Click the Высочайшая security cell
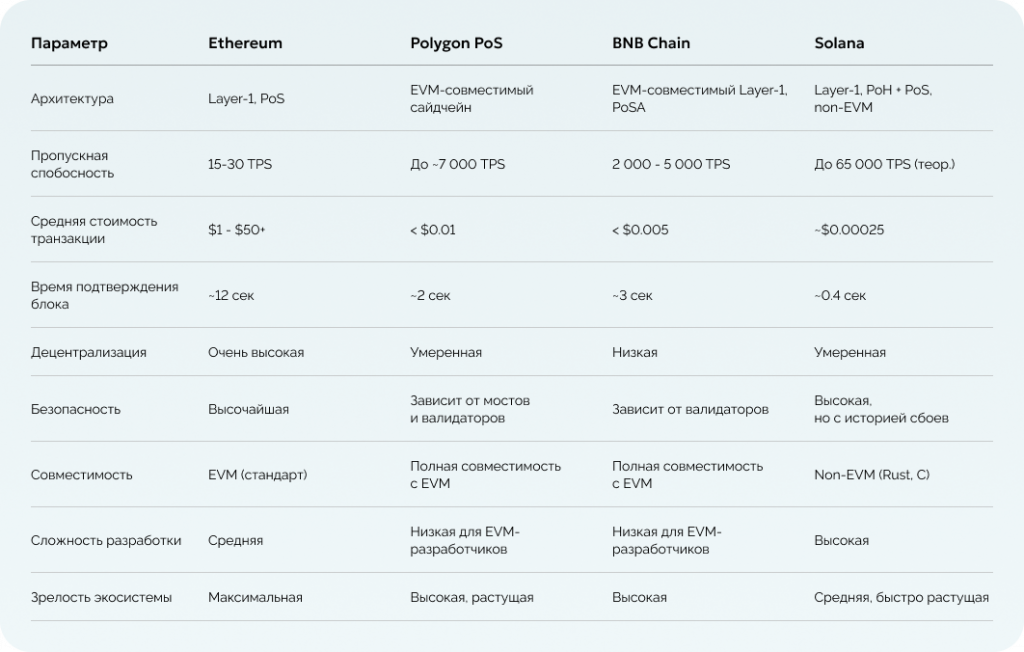This screenshot has height=652, width=1024. 247,409
